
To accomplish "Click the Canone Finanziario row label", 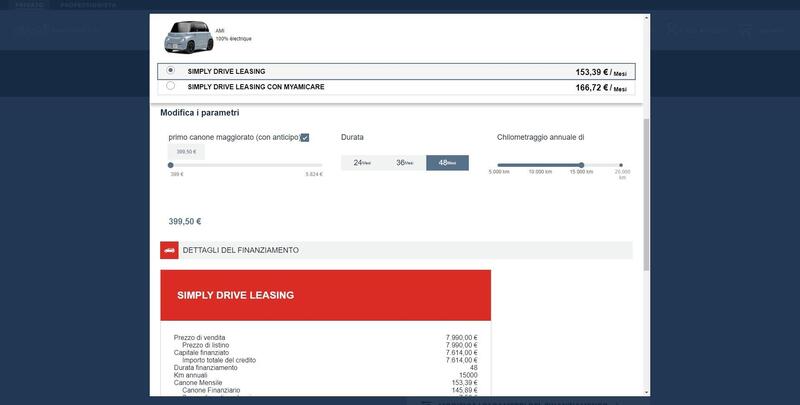I will coord(211,390).
